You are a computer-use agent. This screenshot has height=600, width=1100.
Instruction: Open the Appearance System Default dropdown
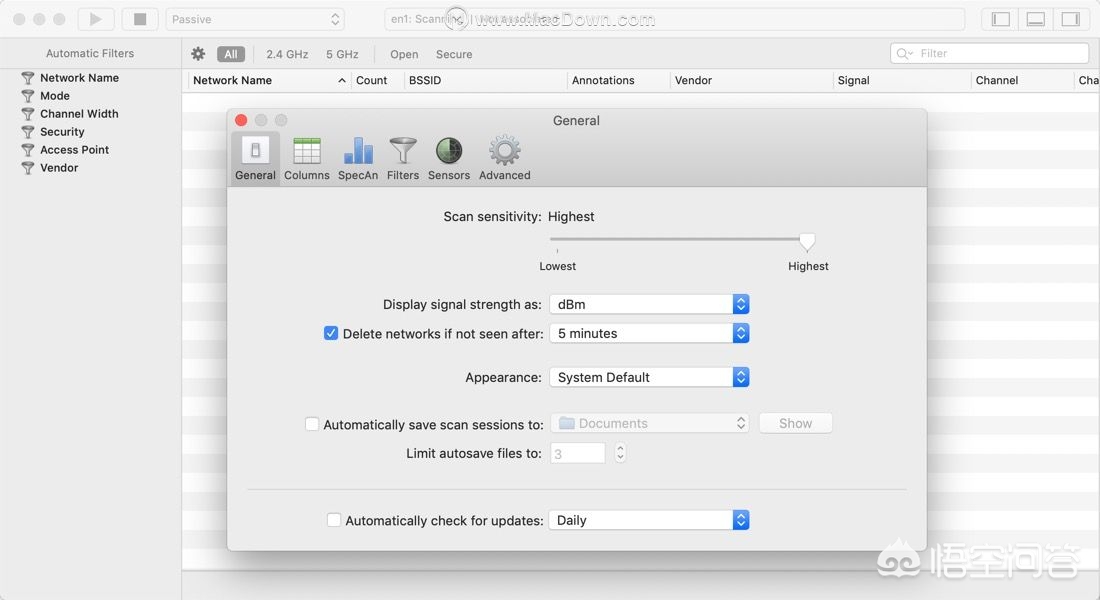coord(649,377)
